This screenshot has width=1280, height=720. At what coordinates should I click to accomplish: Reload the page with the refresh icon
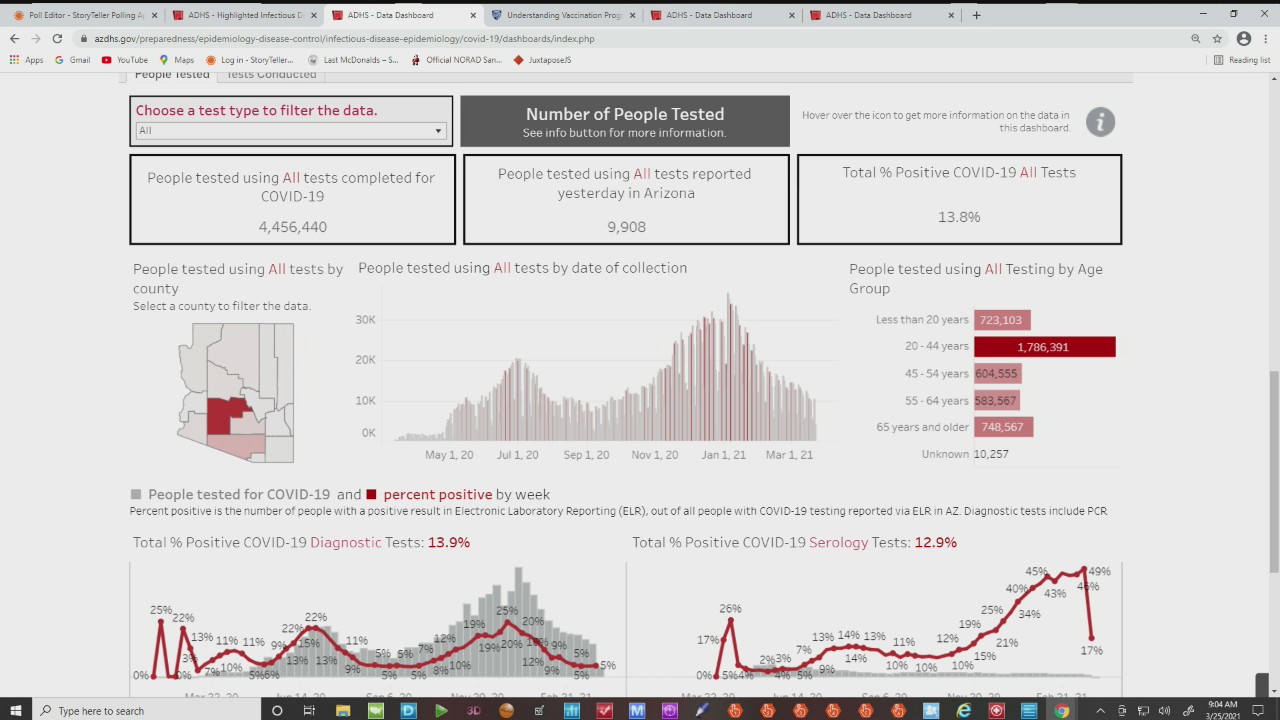click(57, 39)
